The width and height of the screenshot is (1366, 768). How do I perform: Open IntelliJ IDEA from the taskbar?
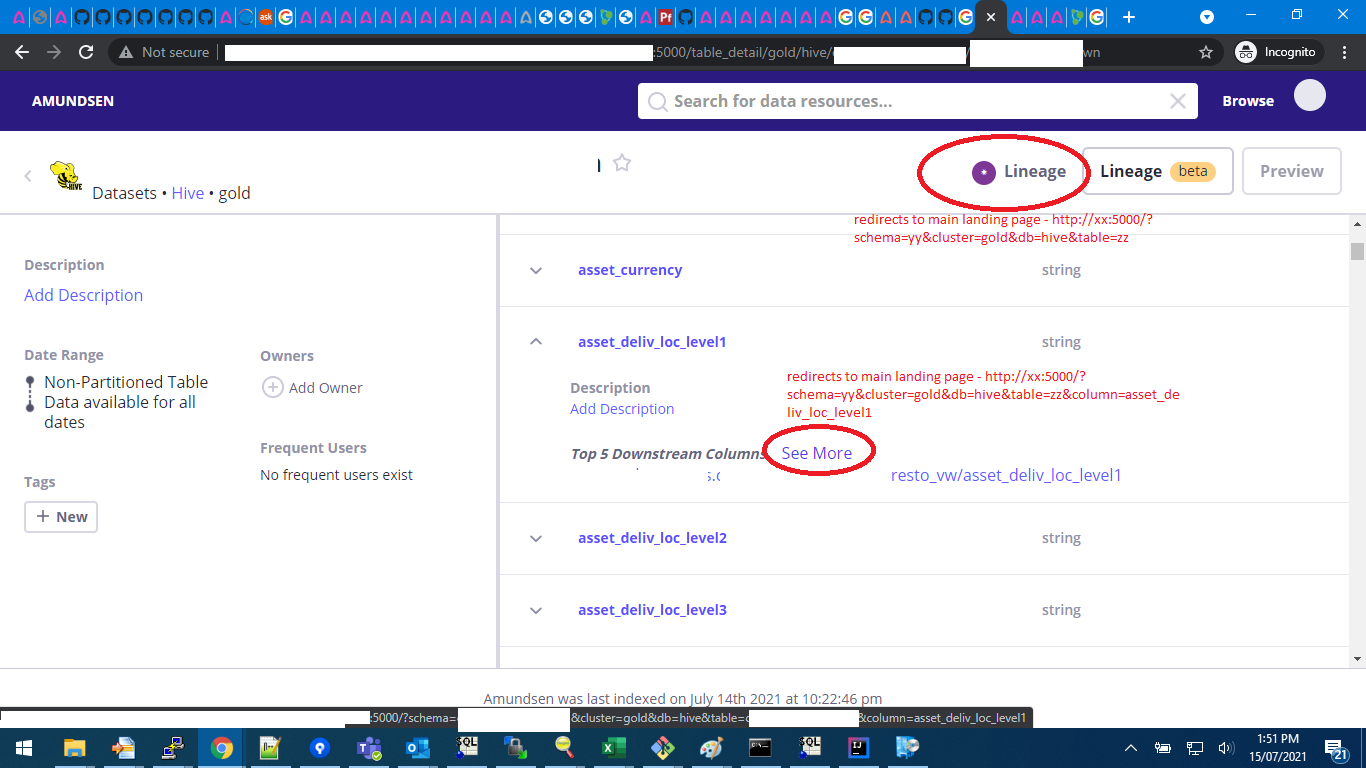tap(857, 748)
